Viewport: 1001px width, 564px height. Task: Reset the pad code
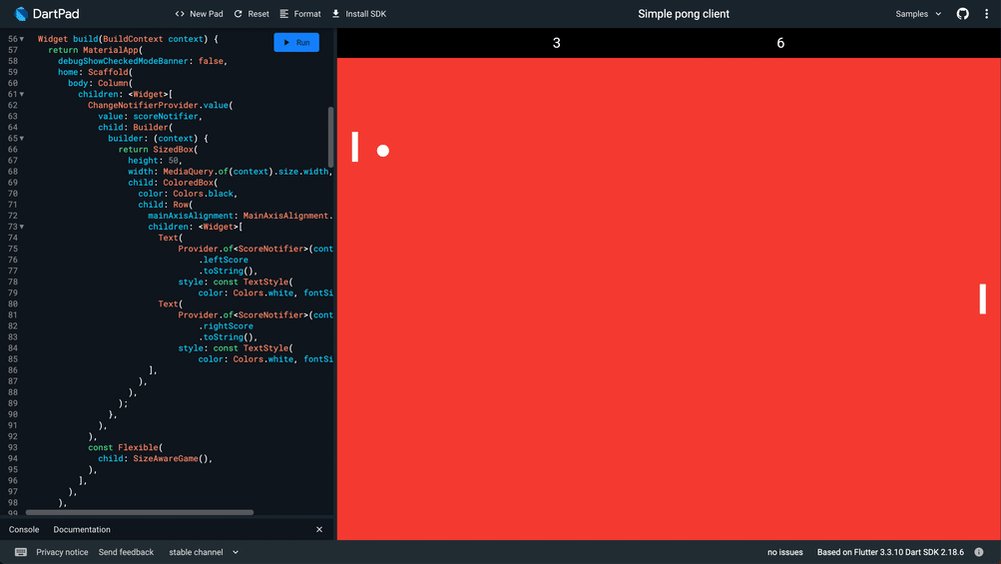click(x=251, y=13)
